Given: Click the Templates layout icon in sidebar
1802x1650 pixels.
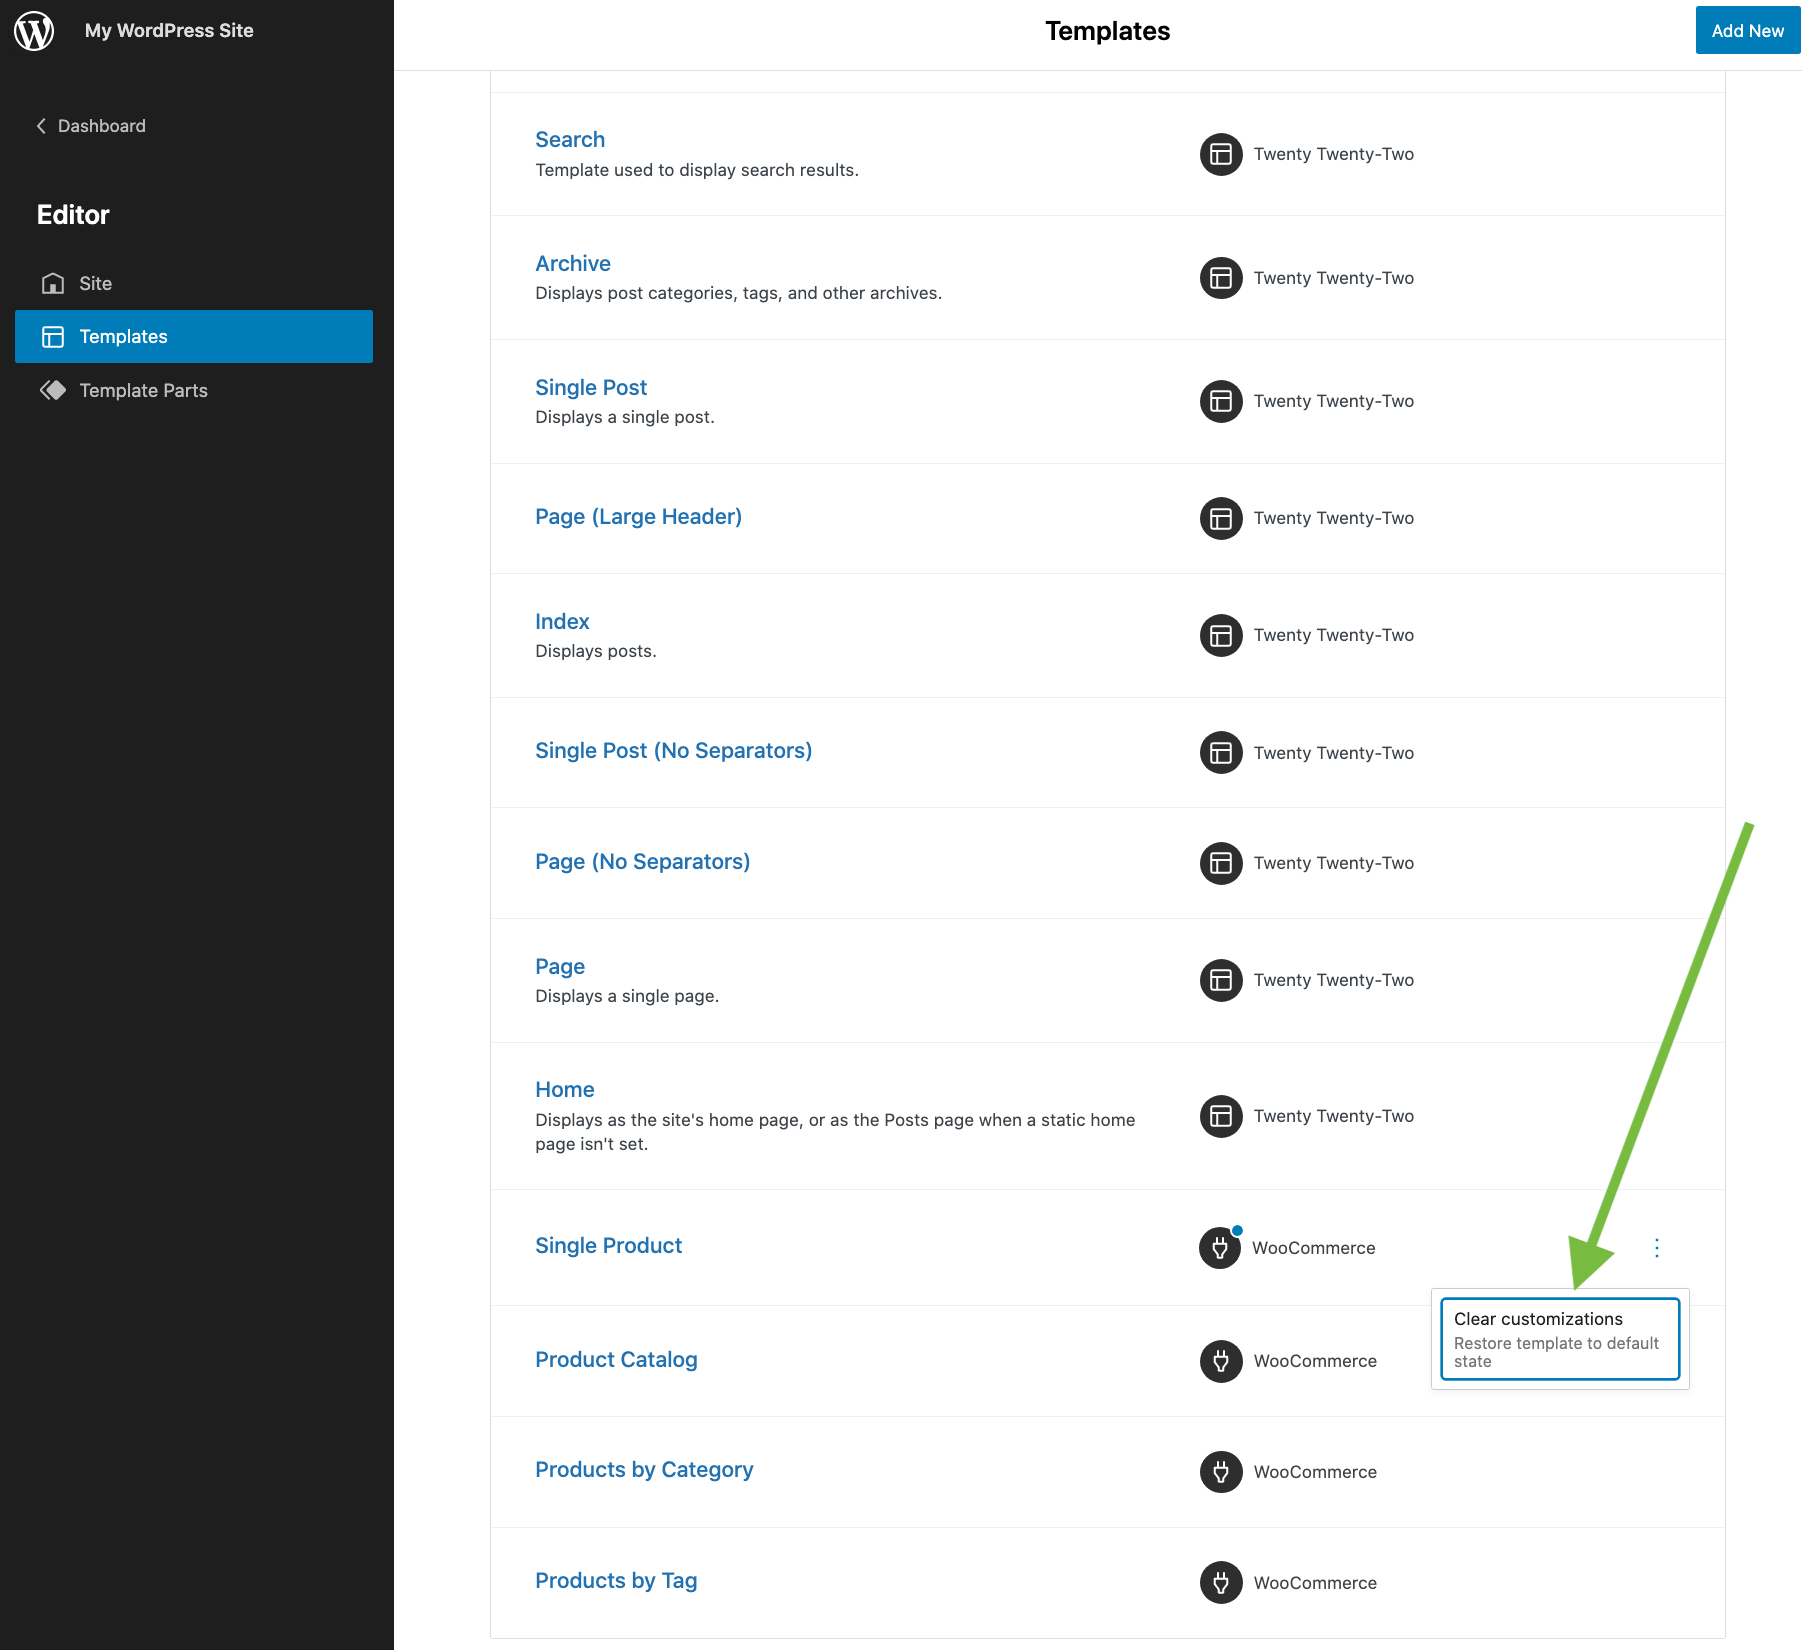Looking at the screenshot, I should [x=53, y=337].
